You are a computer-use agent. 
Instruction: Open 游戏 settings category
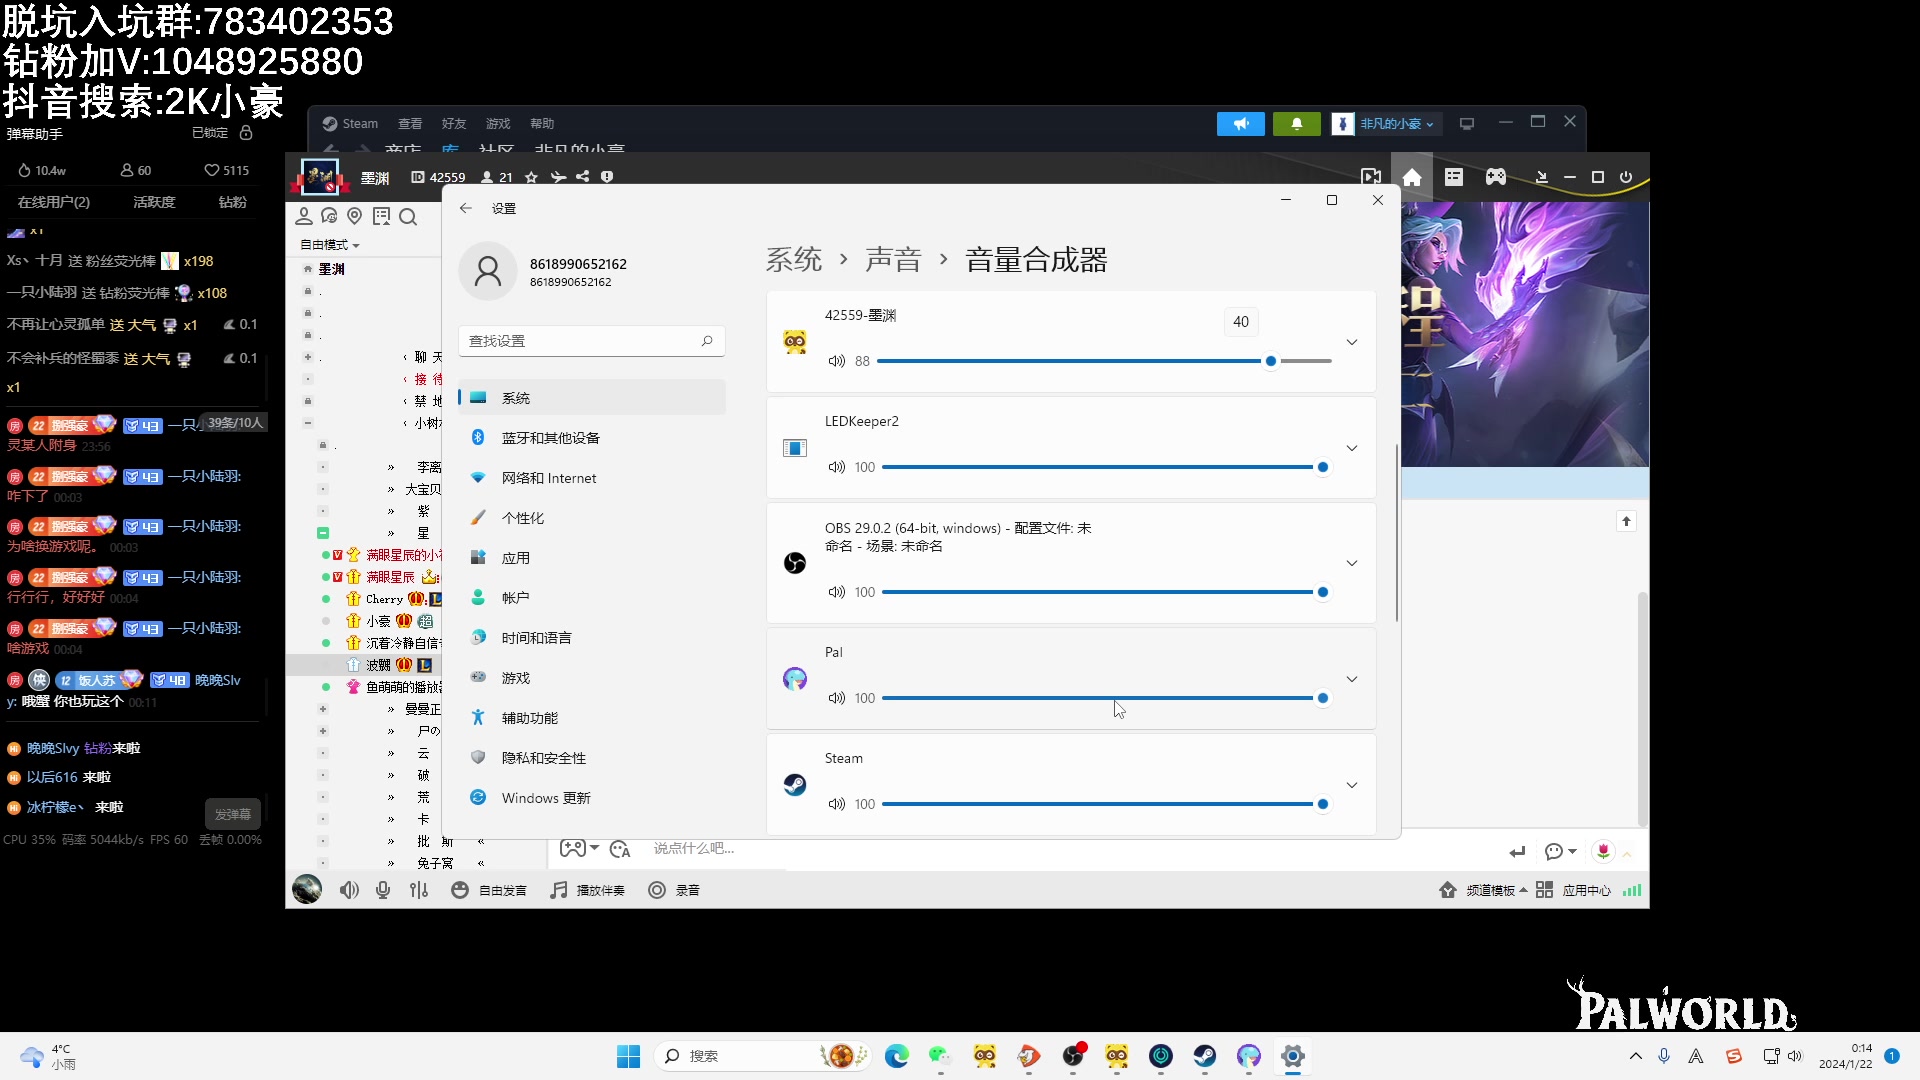click(591, 678)
